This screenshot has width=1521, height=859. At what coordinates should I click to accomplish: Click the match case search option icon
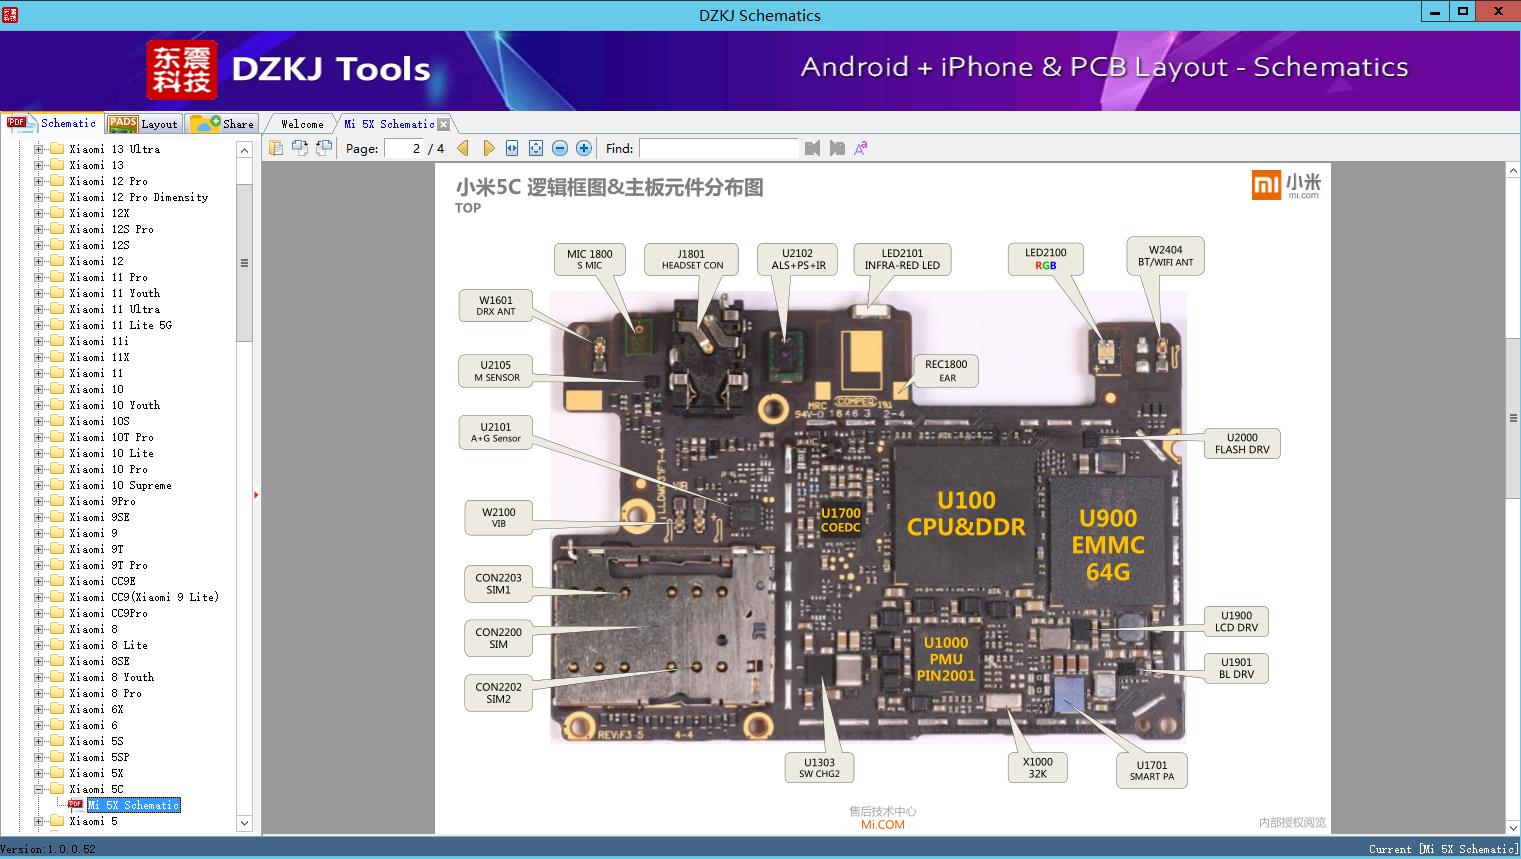(x=861, y=148)
